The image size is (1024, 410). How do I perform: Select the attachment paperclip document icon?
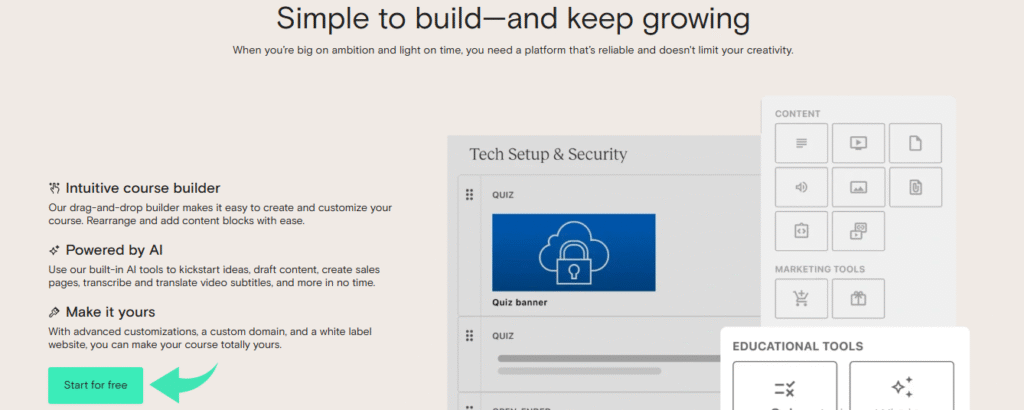[915, 187]
